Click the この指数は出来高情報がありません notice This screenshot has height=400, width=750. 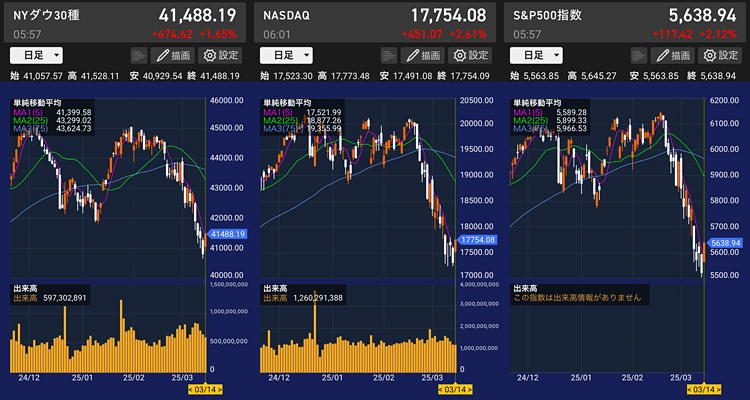[x=577, y=298]
